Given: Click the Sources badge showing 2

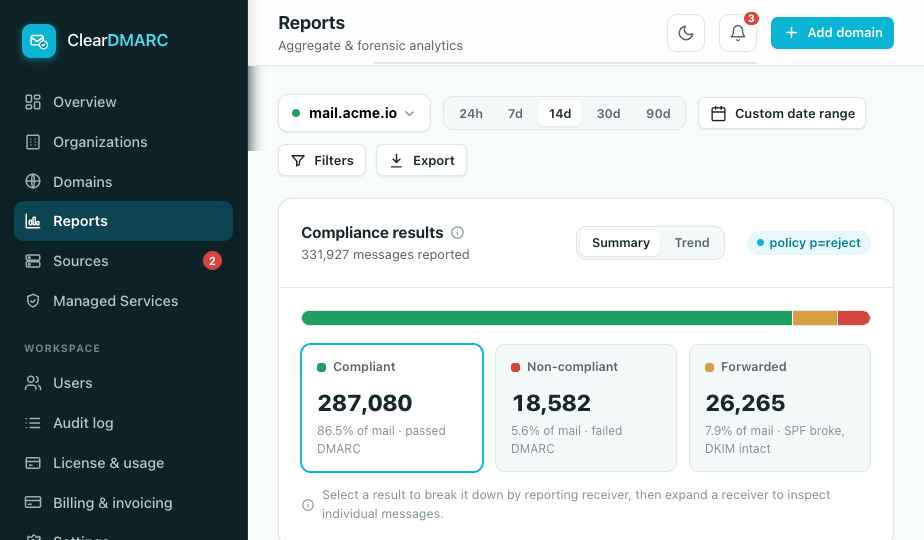Looking at the screenshot, I should pyautogui.click(x=212, y=261).
